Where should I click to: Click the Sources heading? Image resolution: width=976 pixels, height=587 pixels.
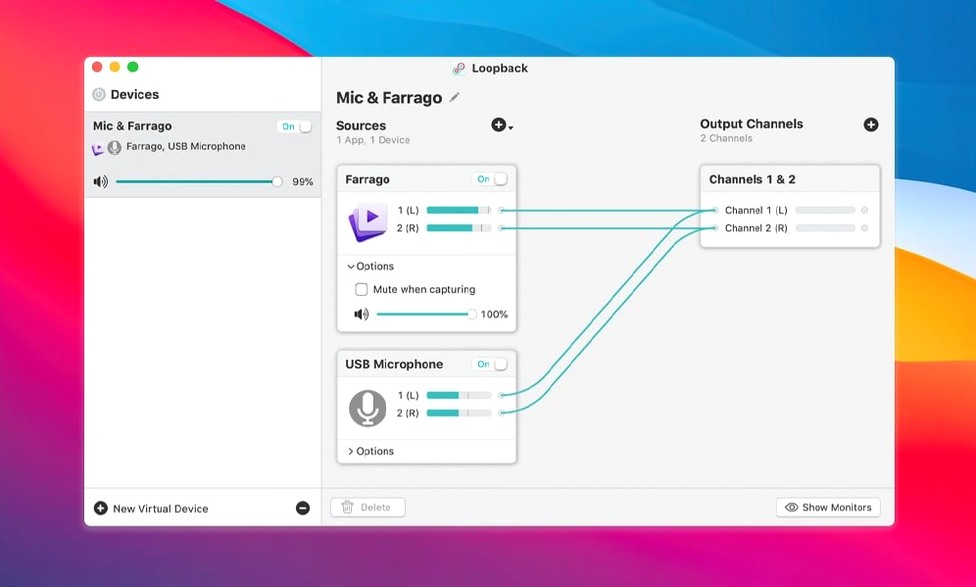point(361,125)
